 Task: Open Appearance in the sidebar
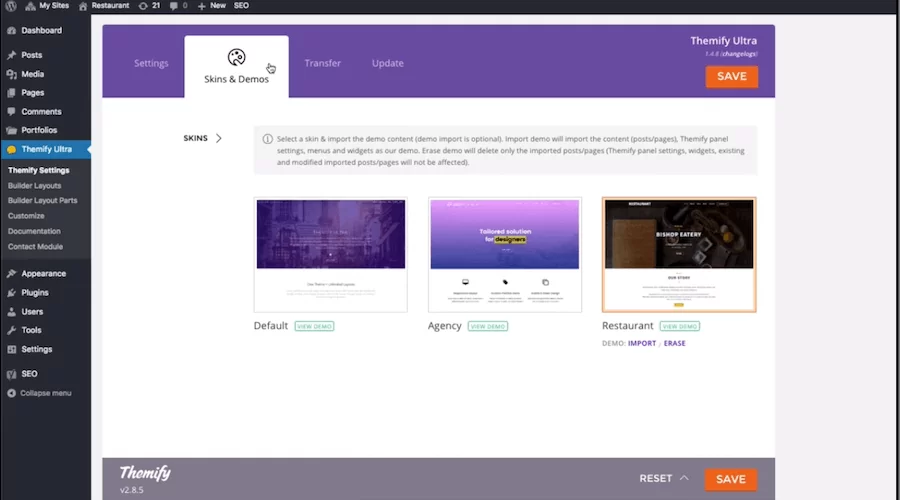[45, 274]
